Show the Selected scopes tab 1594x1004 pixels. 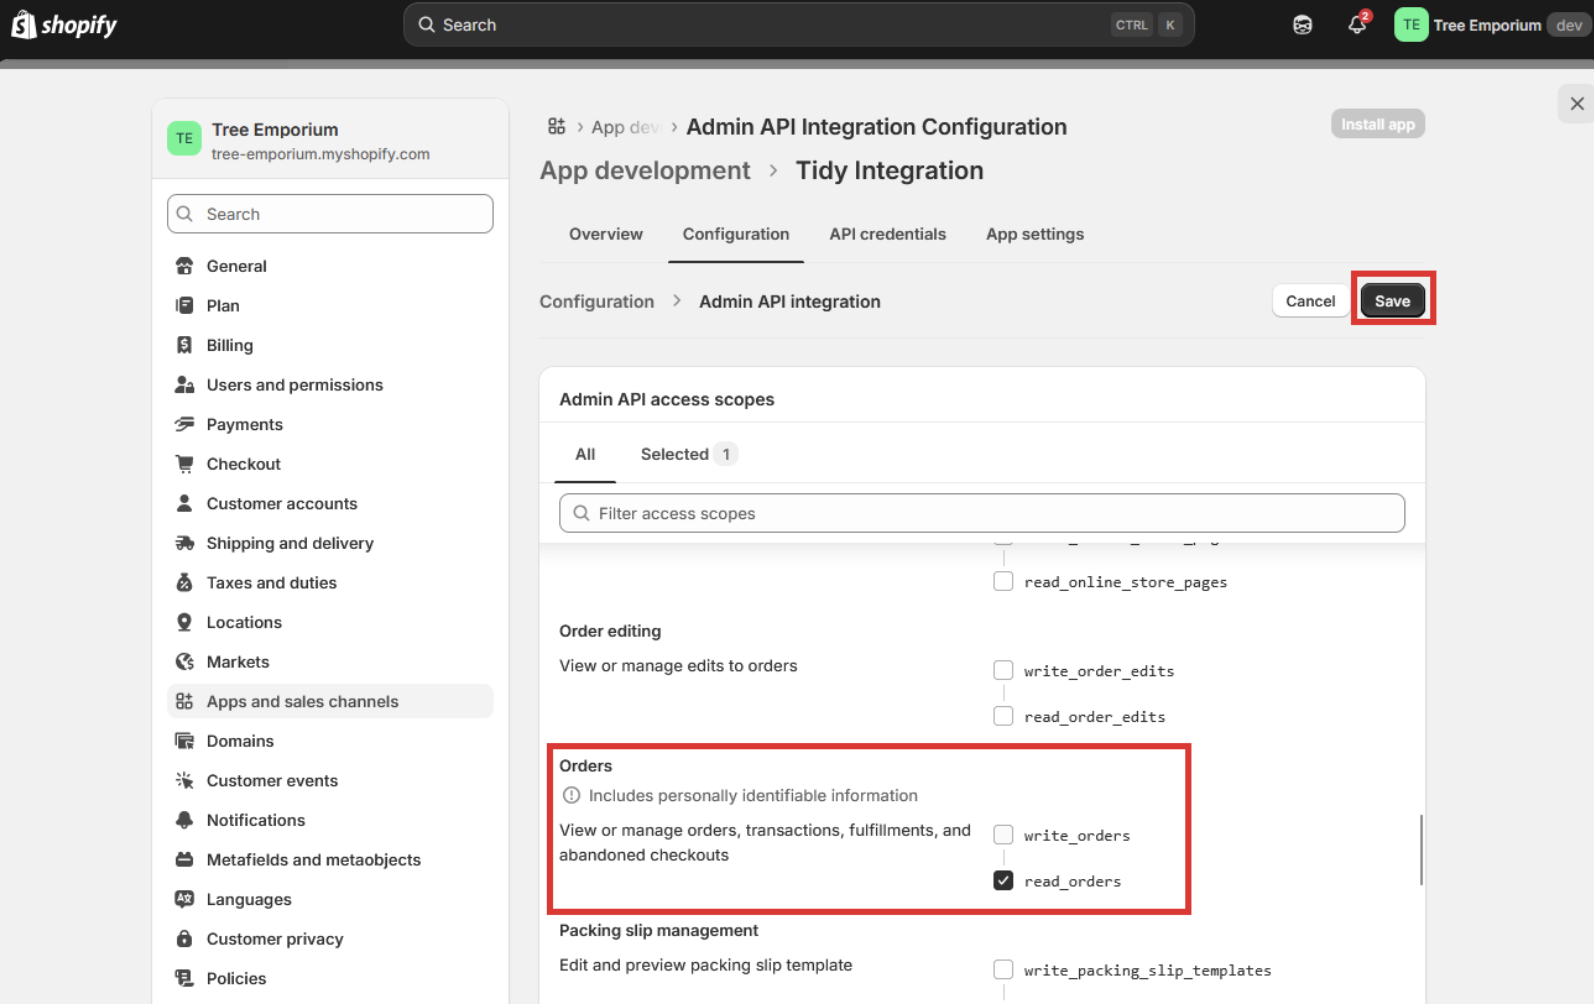689,454
